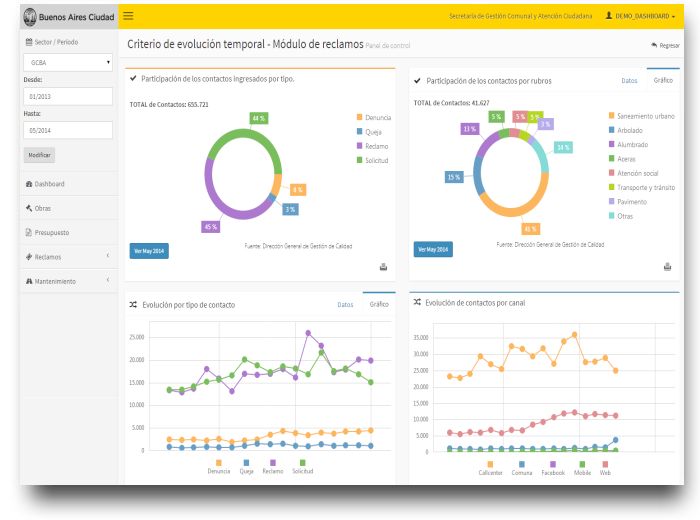
Task: Open the Obras sidebar section
Action: [42, 208]
